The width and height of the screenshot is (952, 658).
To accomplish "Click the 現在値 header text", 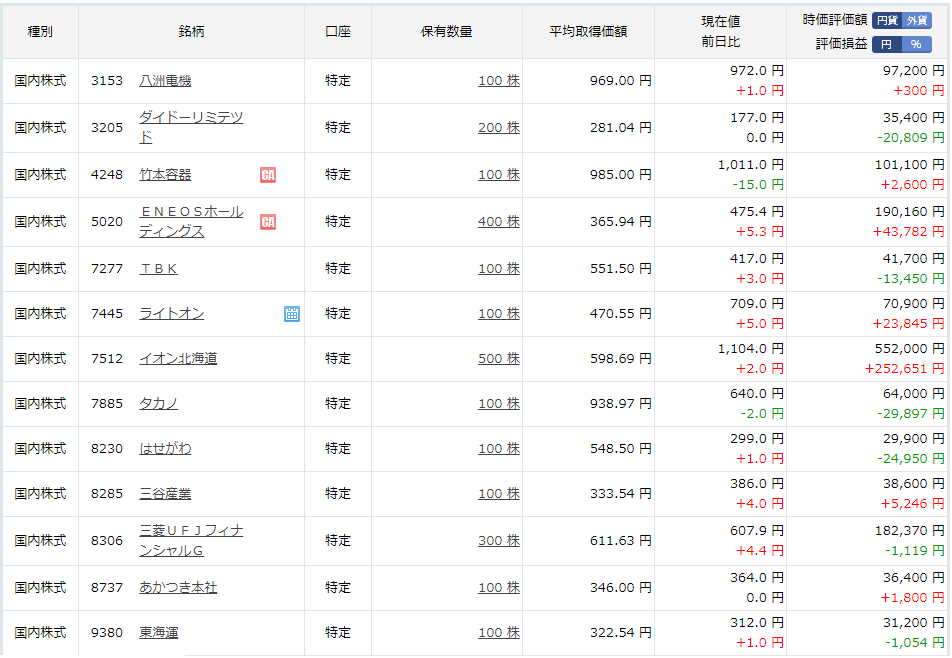I will coord(721,21).
